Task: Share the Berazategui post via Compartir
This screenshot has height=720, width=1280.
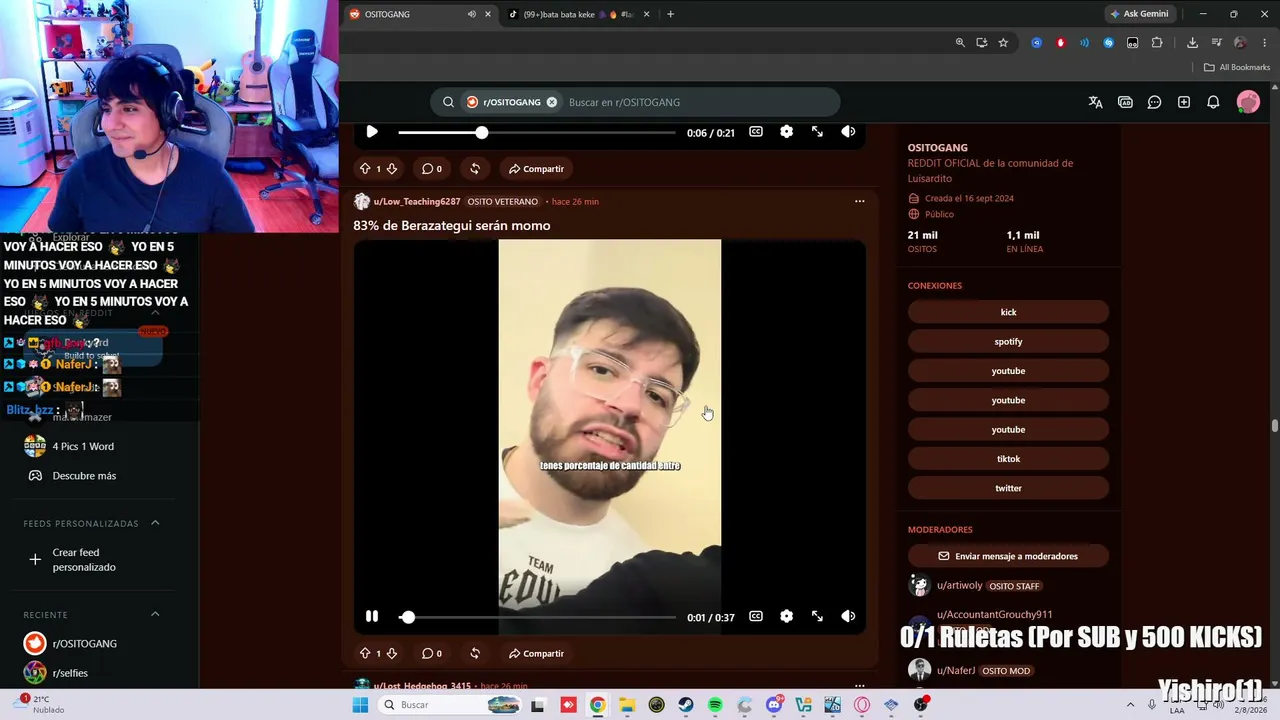Action: point(536,654)
